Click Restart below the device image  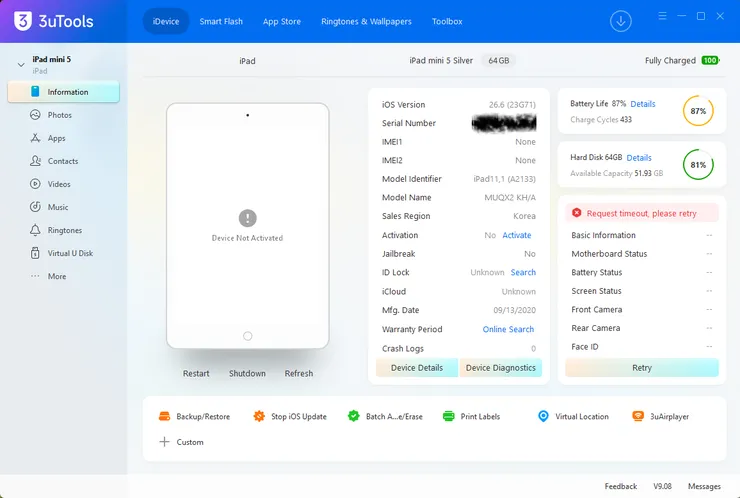point(196,373)
